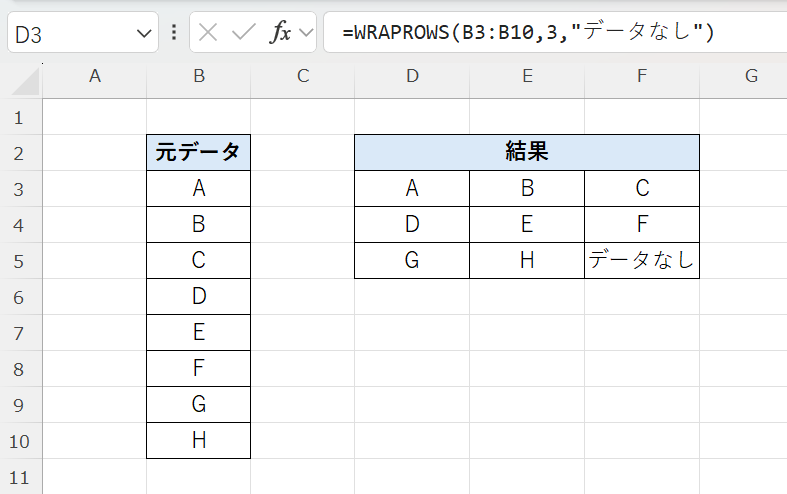This screenshot has height=494, width=787.
Task: Click the merged 結果 header cell
Action: tap(526, 153)
